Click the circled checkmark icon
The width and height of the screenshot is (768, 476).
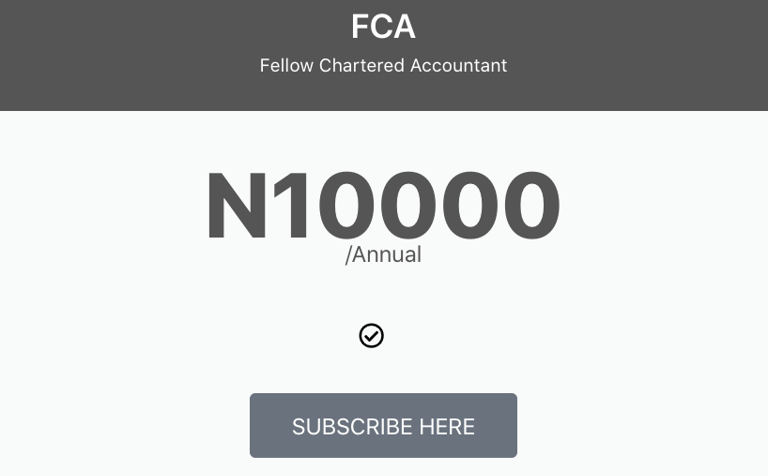pyautogui.click(x=371, y=336)
